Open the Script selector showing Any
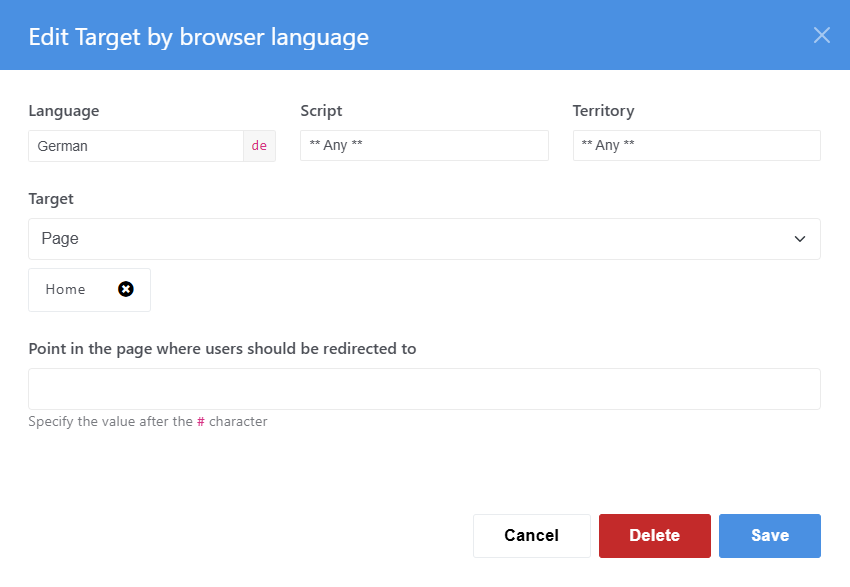Viewport: 850px width, 587px height. (424, 145)
